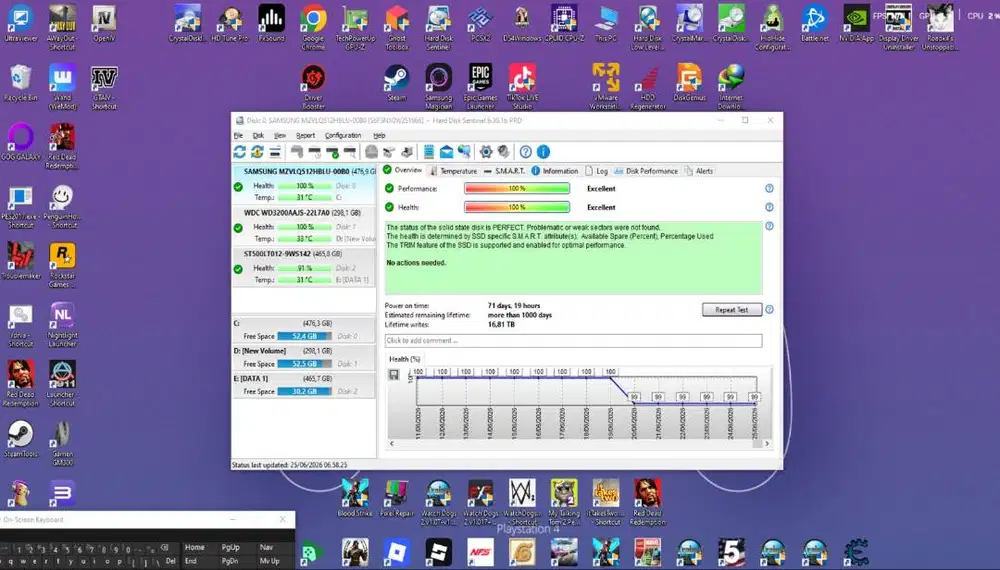Click the Nav key on On-Screen Keyboard
Viewport: 1000px width, 570px height.
click(267, 547)
